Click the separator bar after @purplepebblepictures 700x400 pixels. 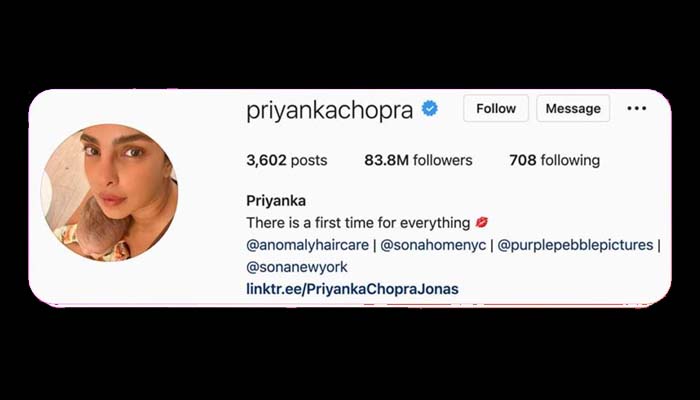click(658, 245)
